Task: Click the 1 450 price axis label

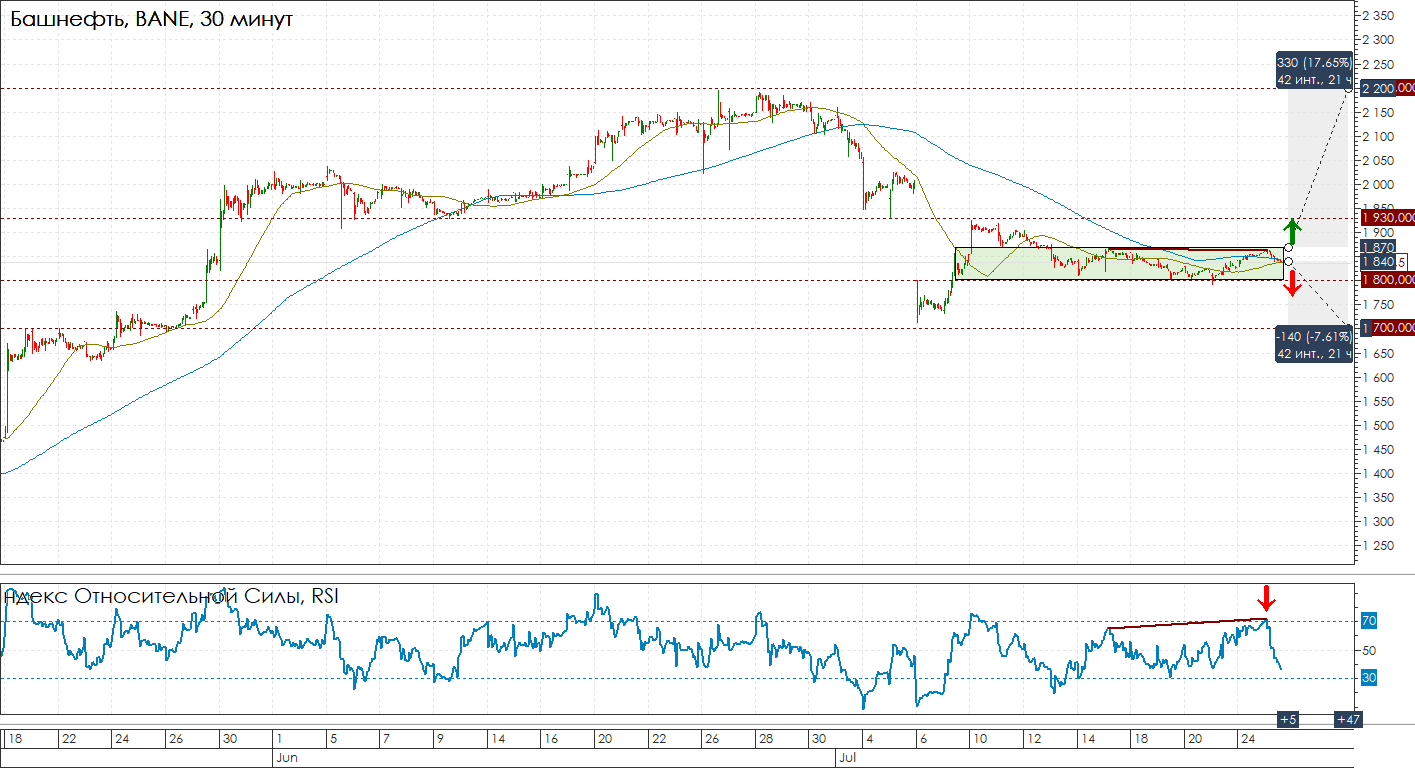Action: click(1378, 449)
